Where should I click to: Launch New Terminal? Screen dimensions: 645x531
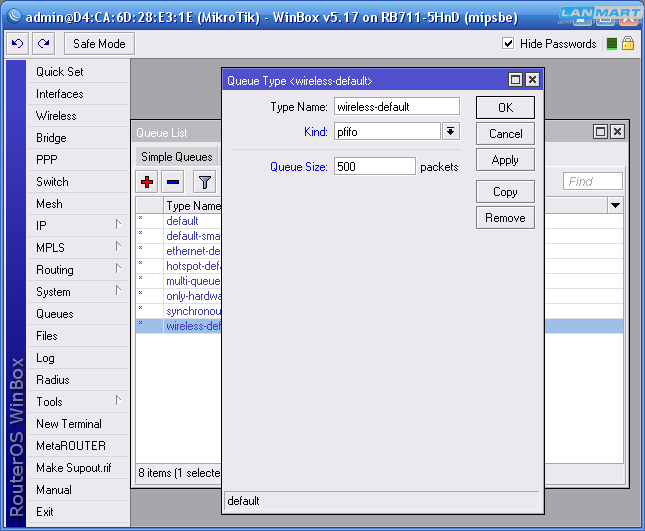tap(78, 424)
